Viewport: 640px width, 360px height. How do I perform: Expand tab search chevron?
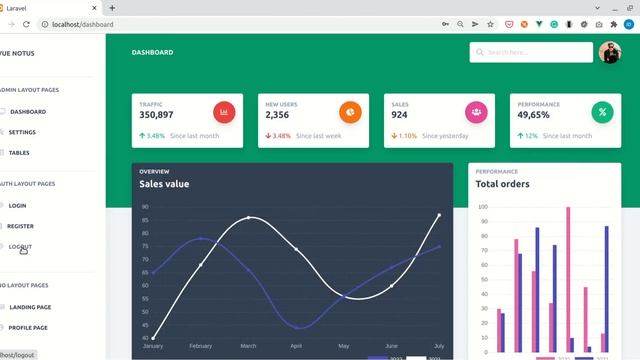click(597, 8)
